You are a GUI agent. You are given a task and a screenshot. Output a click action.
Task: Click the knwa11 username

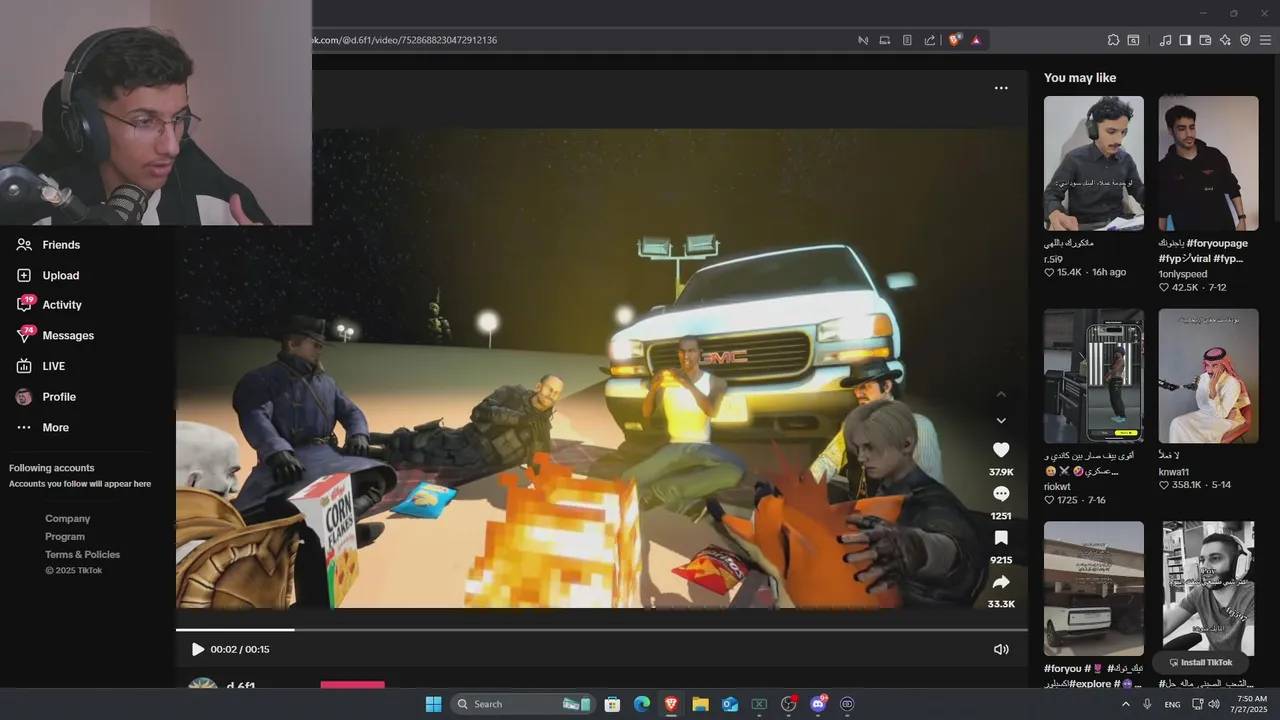1174,472
